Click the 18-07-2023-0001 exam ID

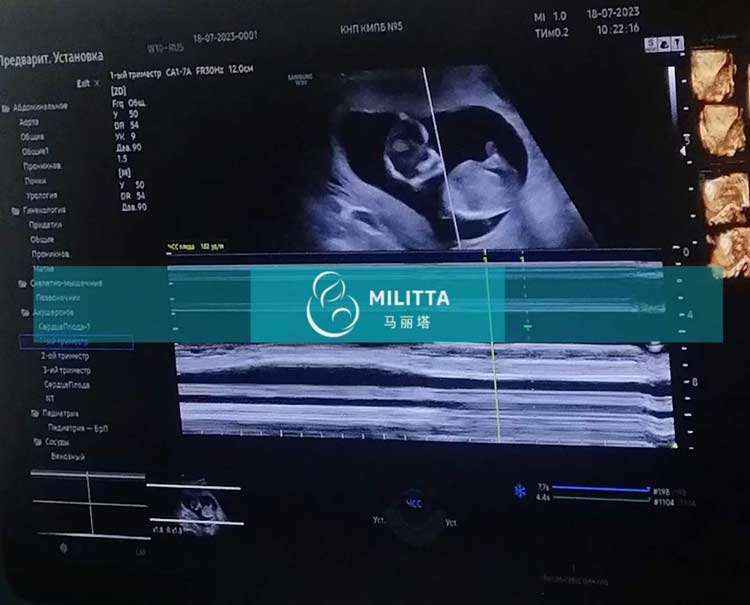(x=225, y=37)
